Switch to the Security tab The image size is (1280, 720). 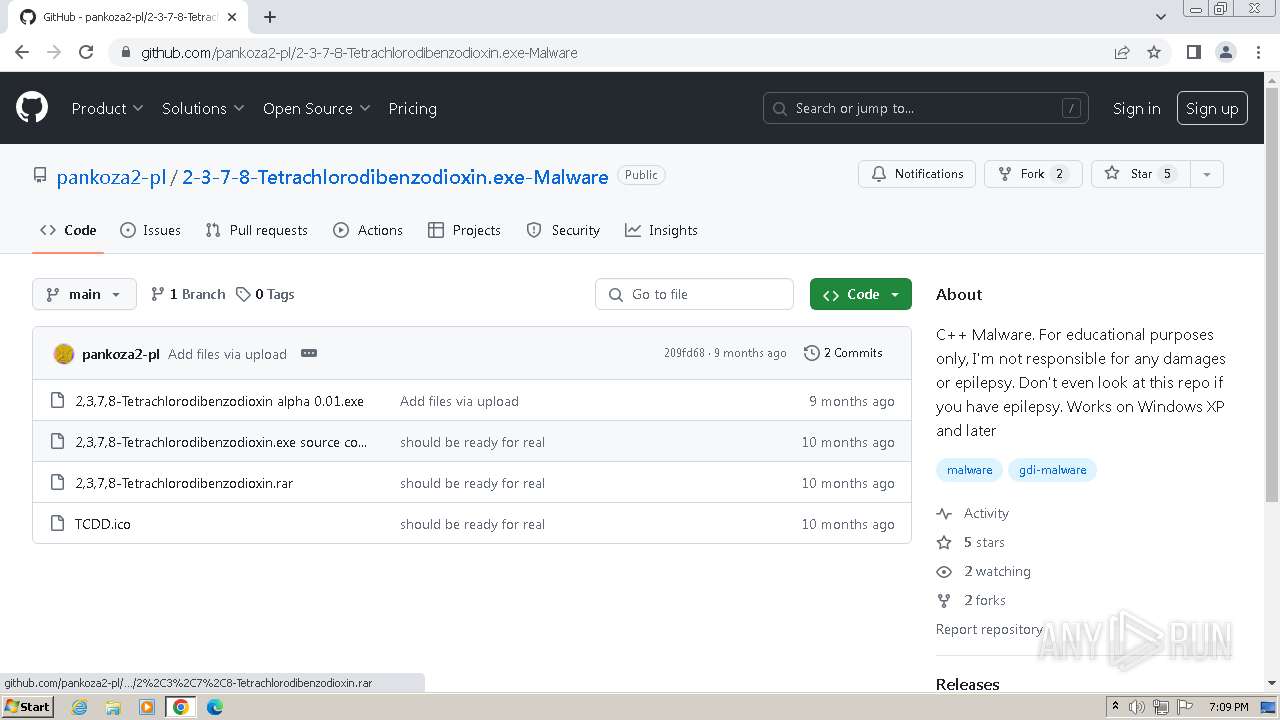[563, 230]
